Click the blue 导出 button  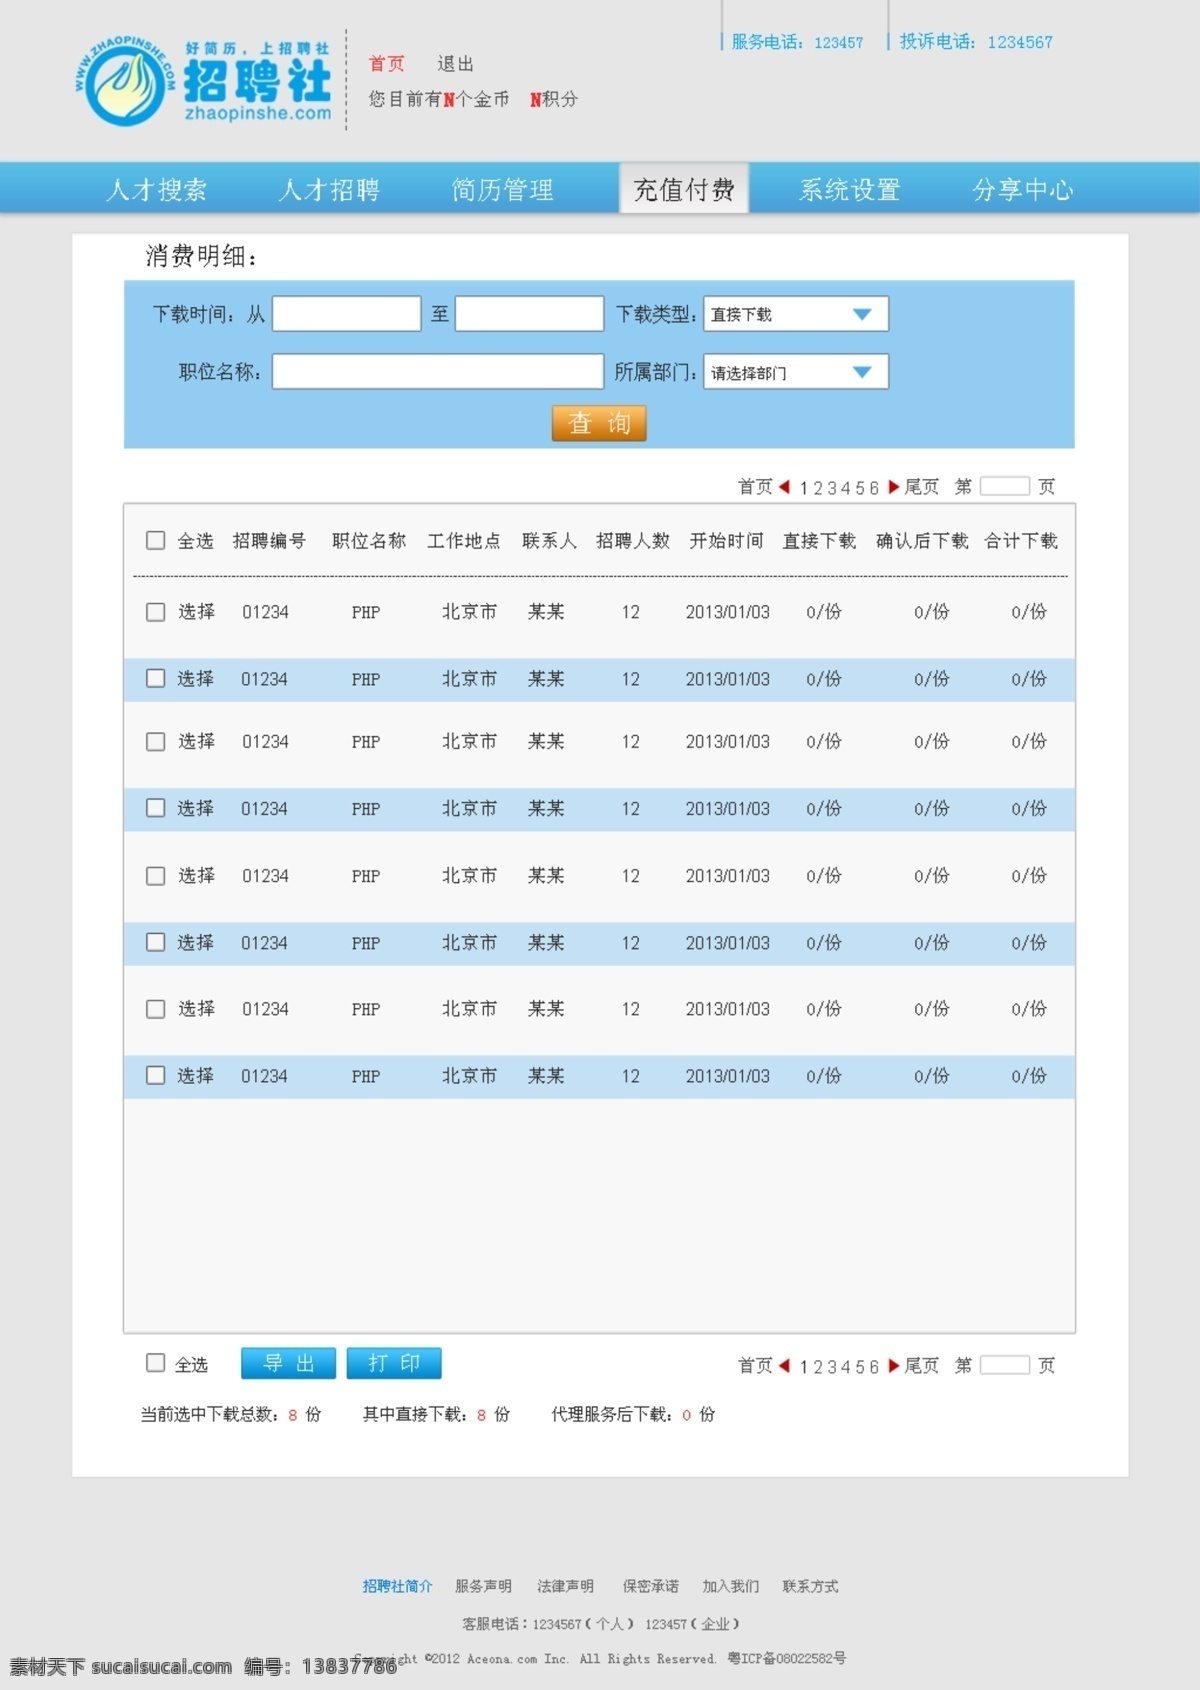(x=288, y=1363)
